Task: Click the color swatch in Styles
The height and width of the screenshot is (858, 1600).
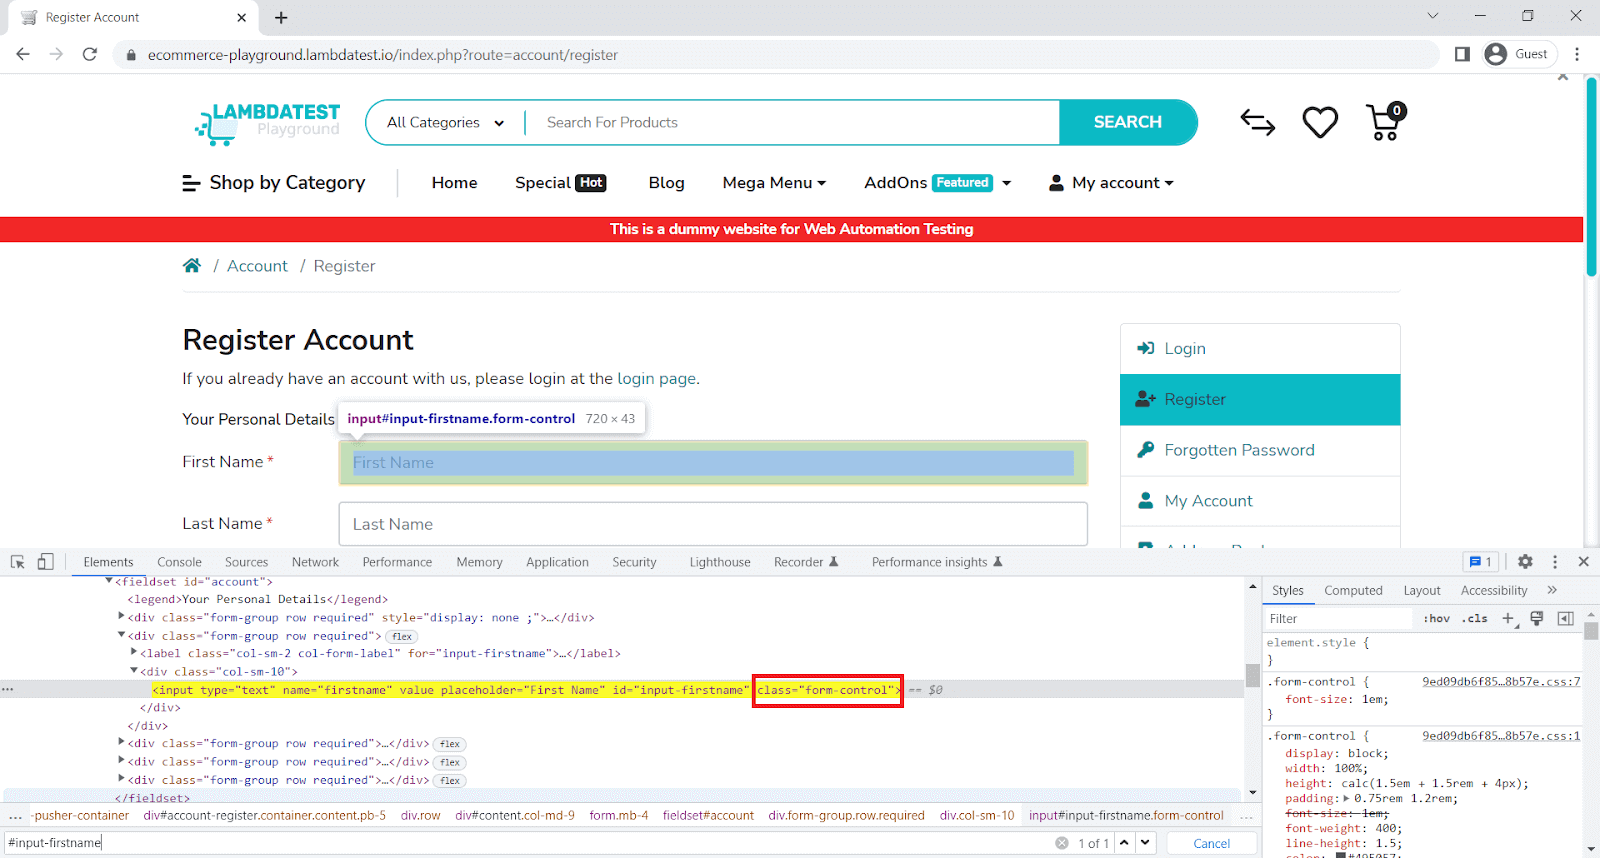Action: (x=1341, y=855)
